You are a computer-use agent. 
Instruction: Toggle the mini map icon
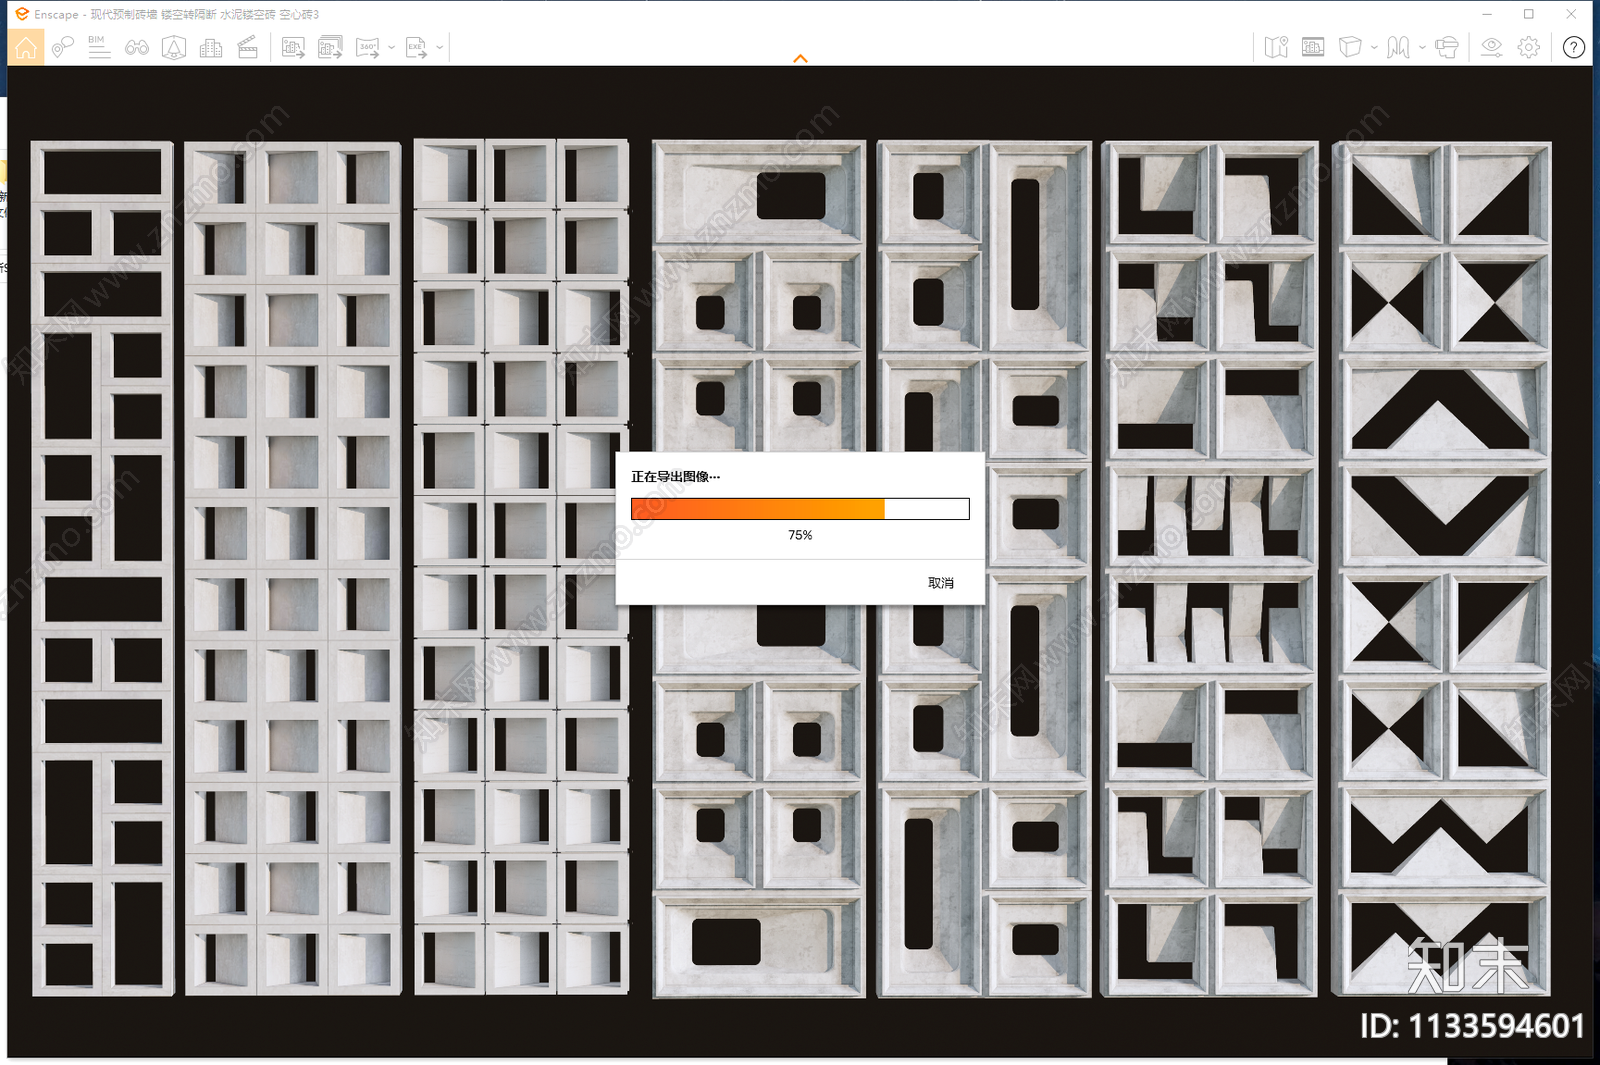pyautogui.click(x=1276, y=47)
